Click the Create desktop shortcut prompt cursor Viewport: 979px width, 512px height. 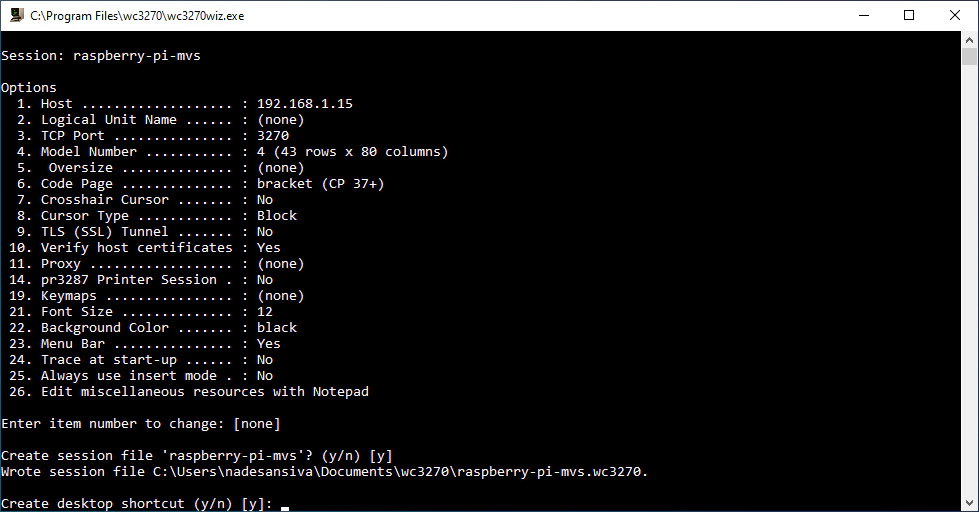[x=285, y=507]
